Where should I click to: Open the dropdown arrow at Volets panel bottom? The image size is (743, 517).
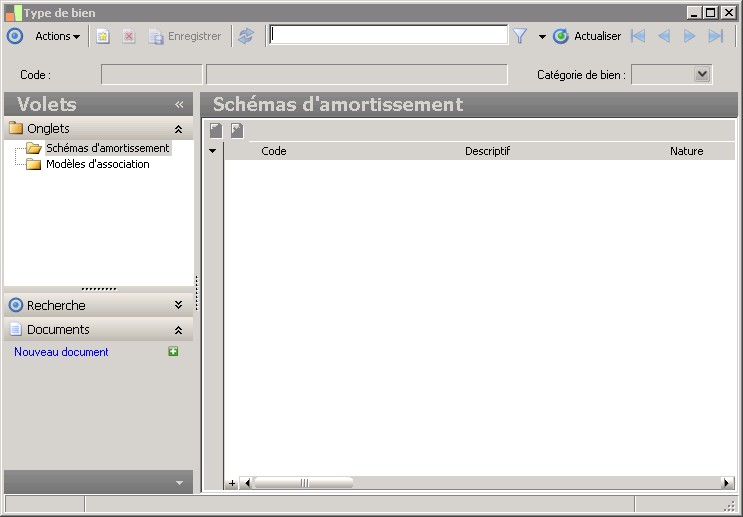point(179,483)
